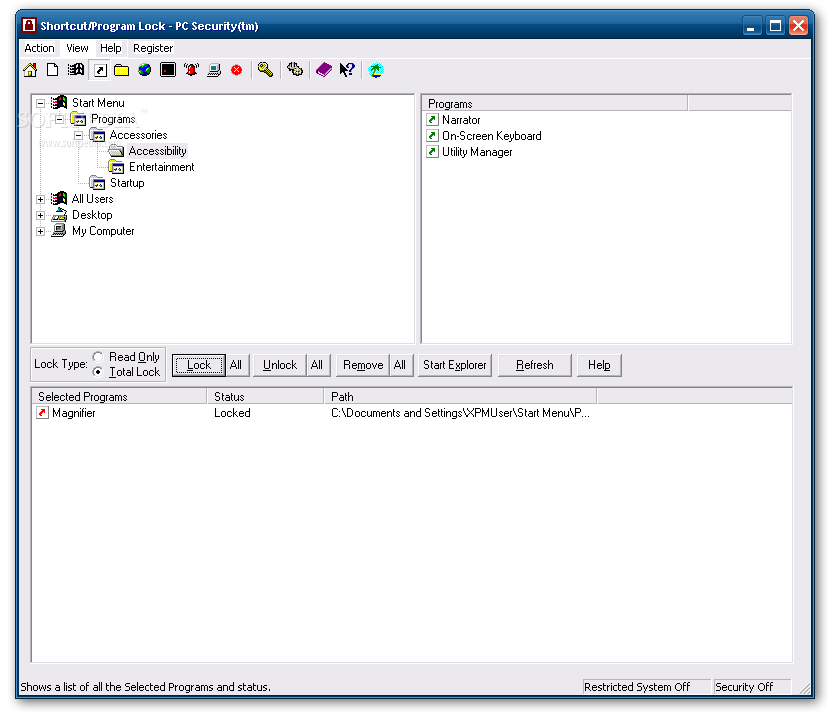Click the Narrator shortcut icon
Viewport: 830px width, 714px height.
(432, 120)
